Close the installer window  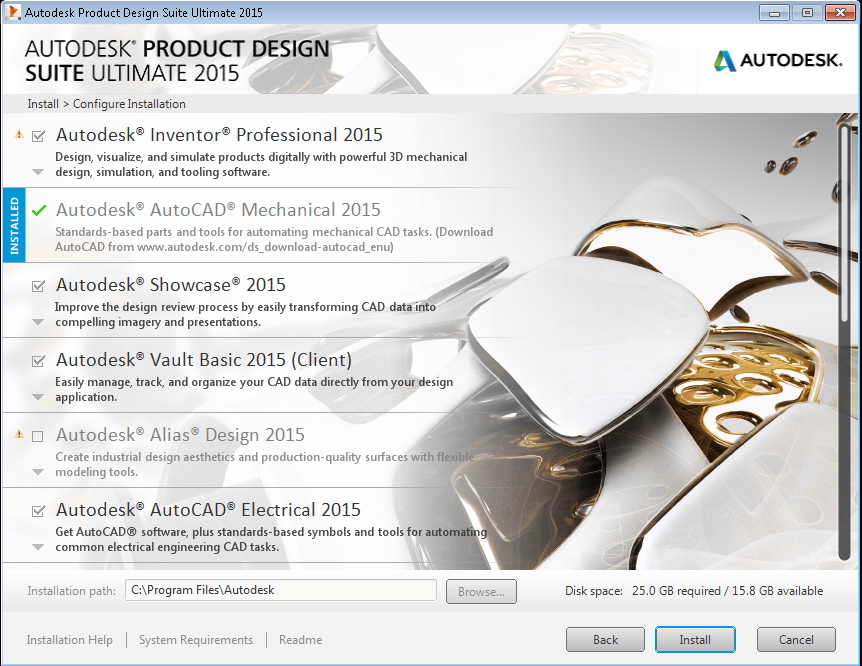click(840, 13)
